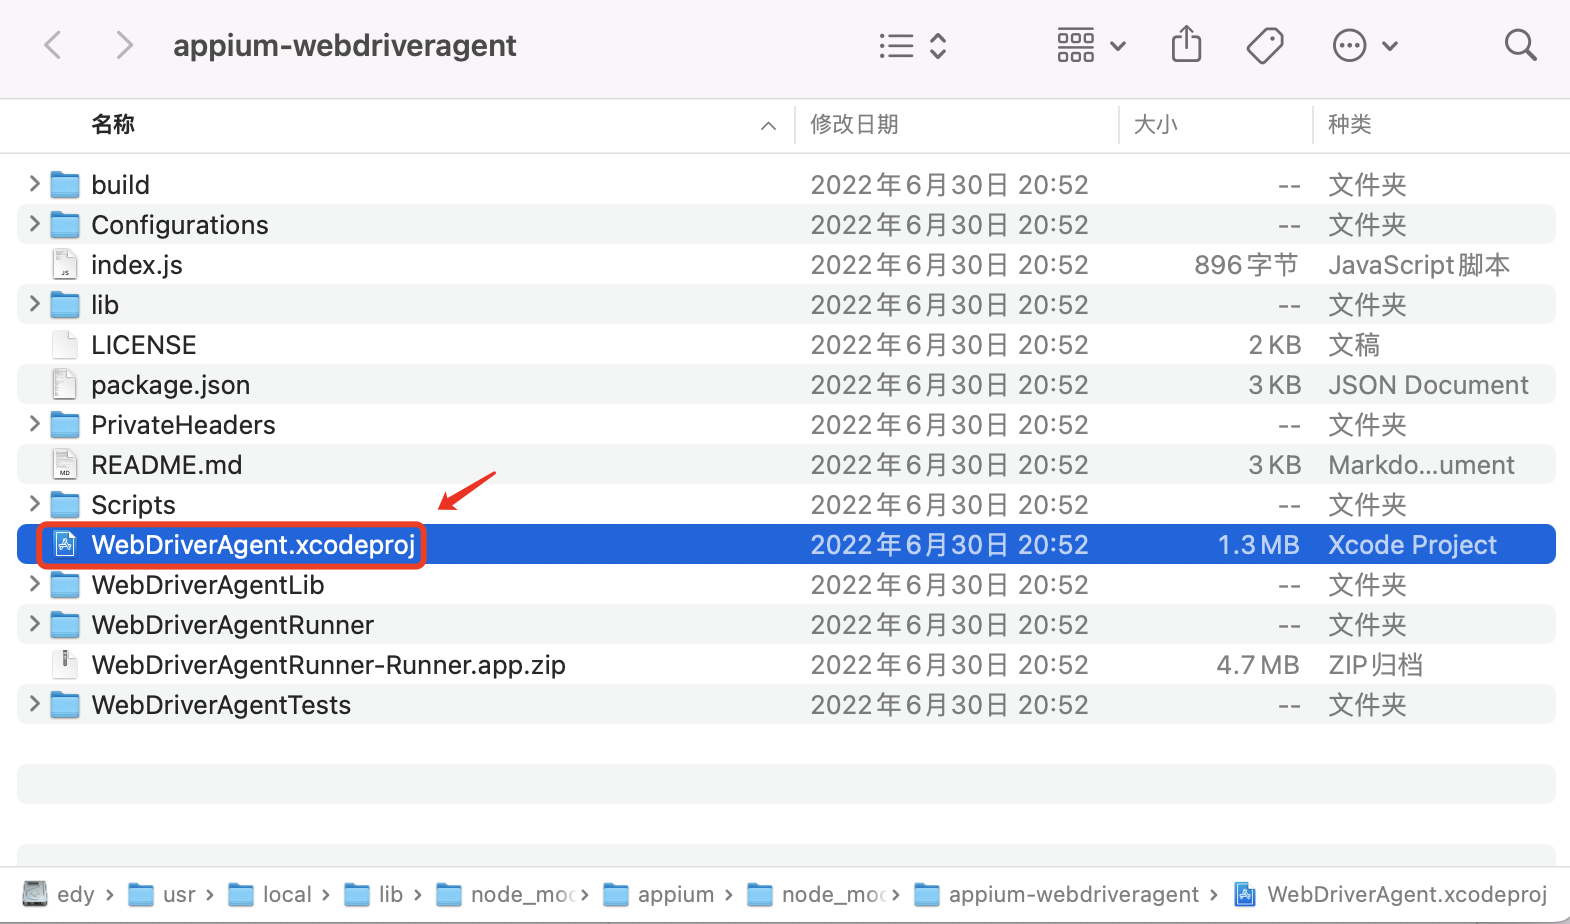Expand the lib folder
The image size is (1570, 924).
pos(34,304)
